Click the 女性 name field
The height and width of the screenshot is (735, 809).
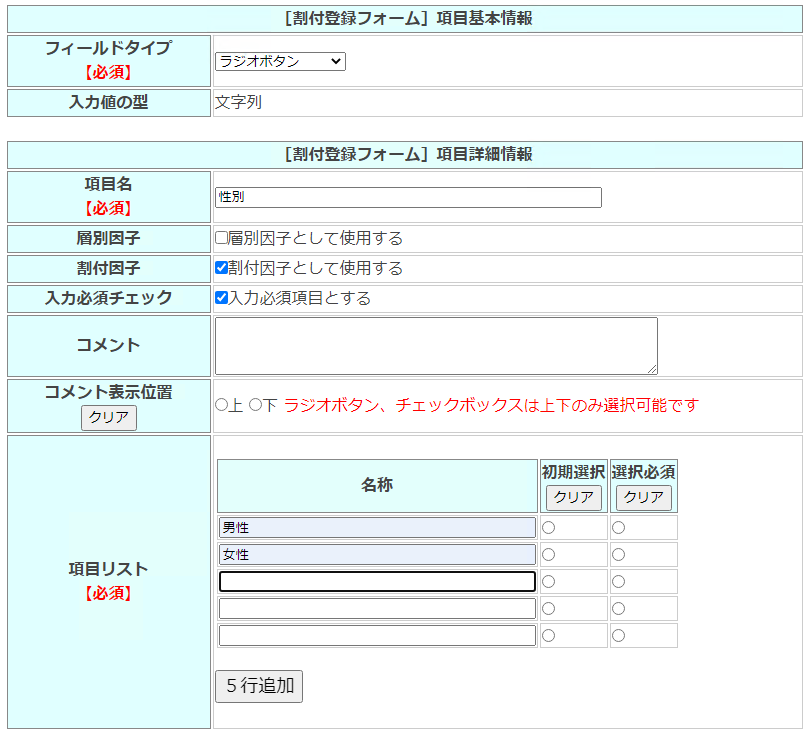point(377,555)
